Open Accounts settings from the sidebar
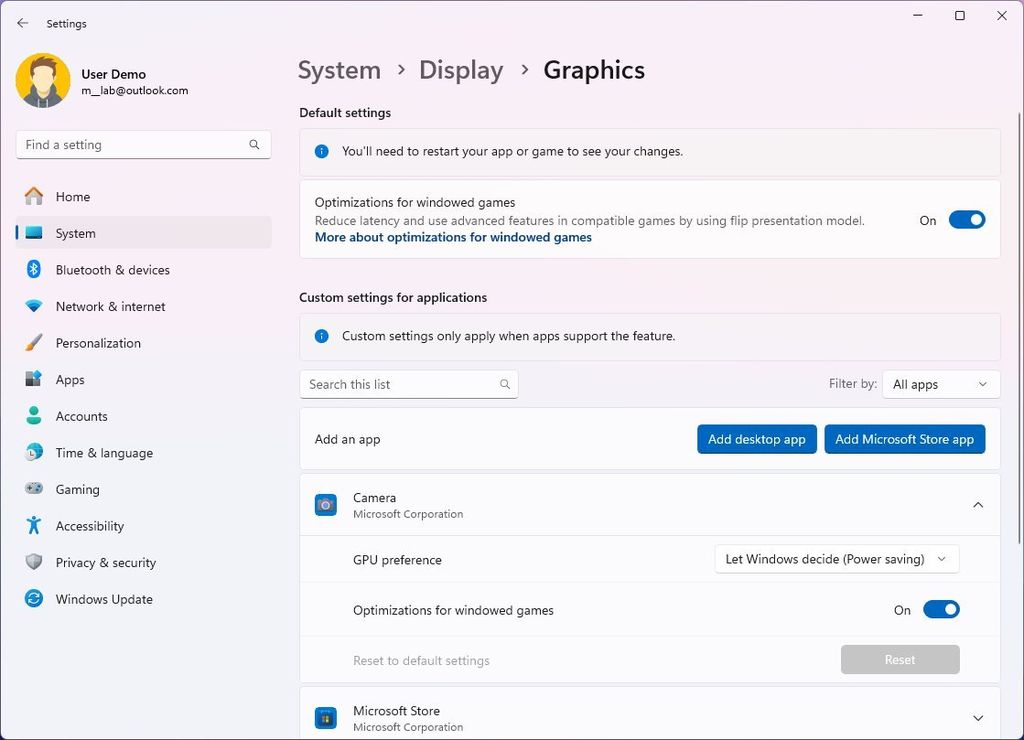Image resolution: width=1024 pixels, height=740 pixels. pos(81,416)
